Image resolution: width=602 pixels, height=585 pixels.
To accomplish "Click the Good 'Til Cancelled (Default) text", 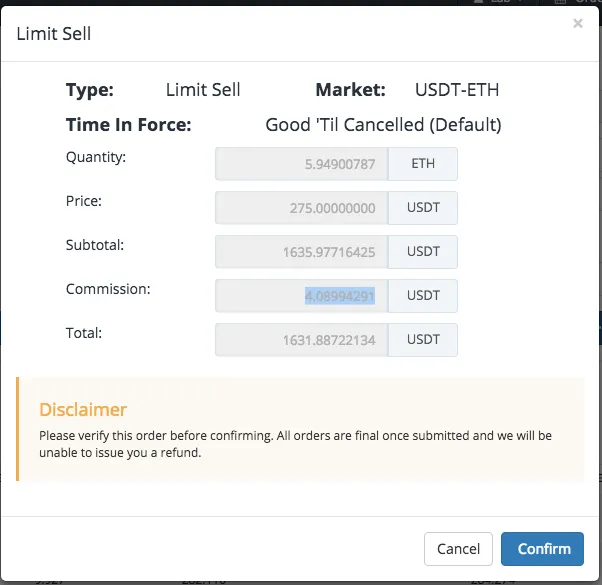I will (x=383, y=125).
